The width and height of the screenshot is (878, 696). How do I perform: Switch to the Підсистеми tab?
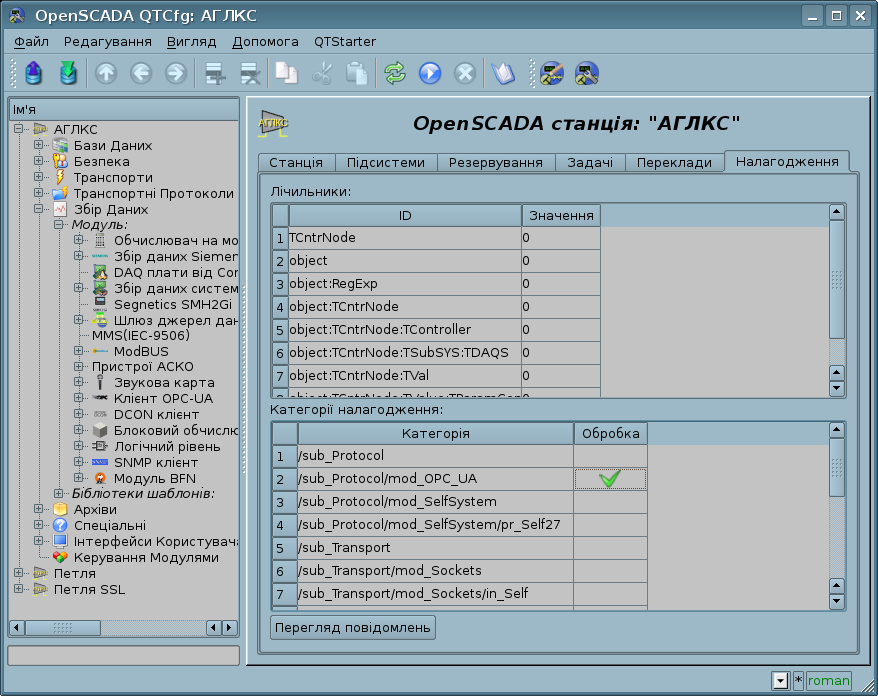385,162
